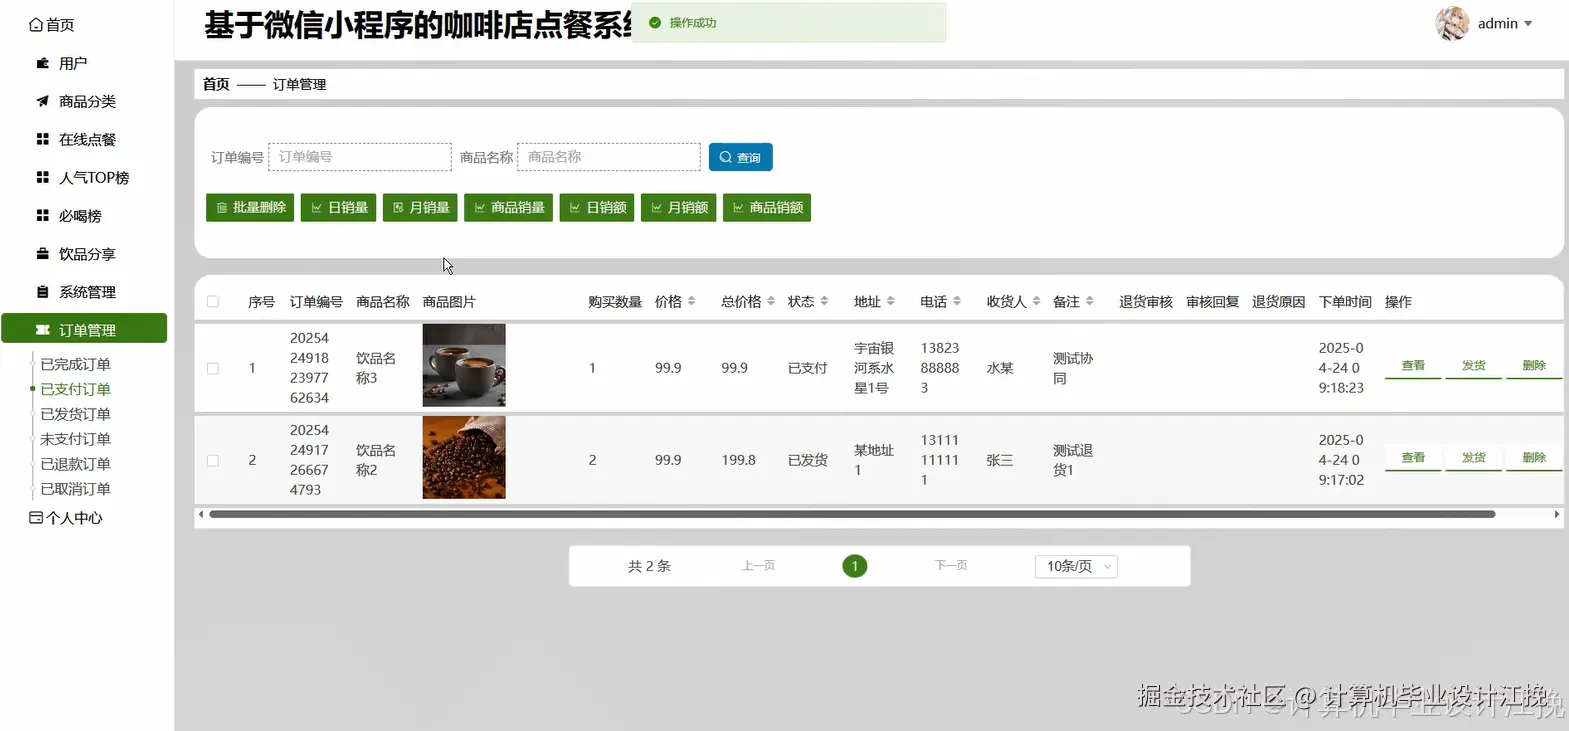Check the row 1 order checkbox

(x=213, y=368)
